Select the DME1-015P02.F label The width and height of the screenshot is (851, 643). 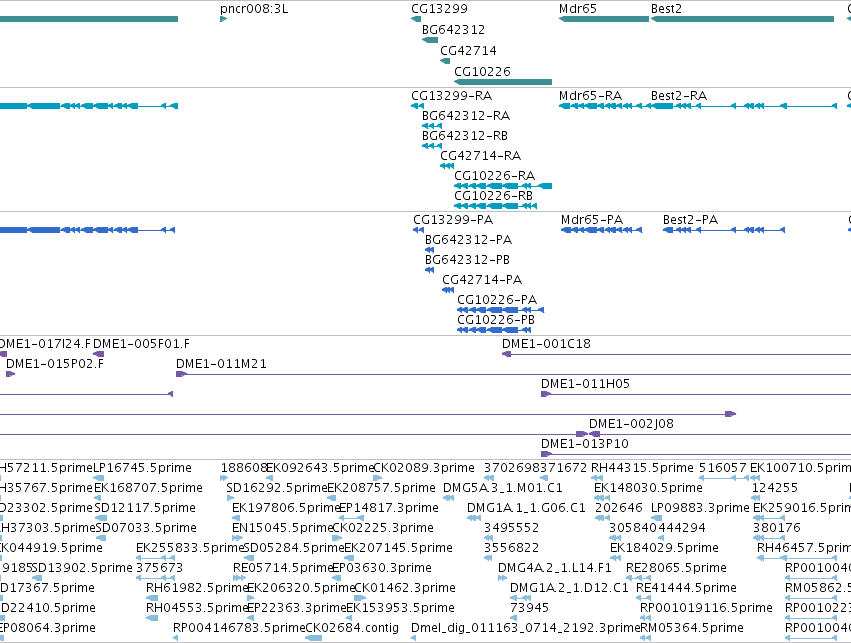[55, 364]
